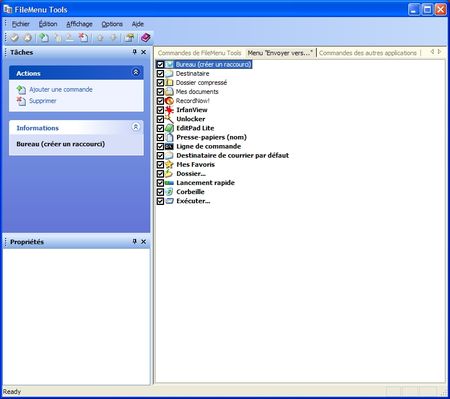The height and width of the screenshot is (399, 450).
Task: Select the Destinataire de courrier par défaut row
Action: coord(232,155)
